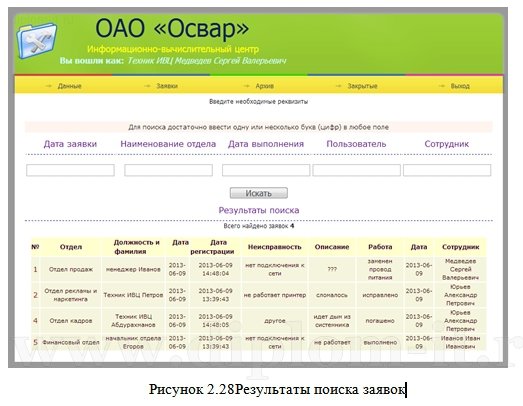Select the ??? description cell
Image resolution: width=523 pixels, height=406 pixels.
coord(332,269)
